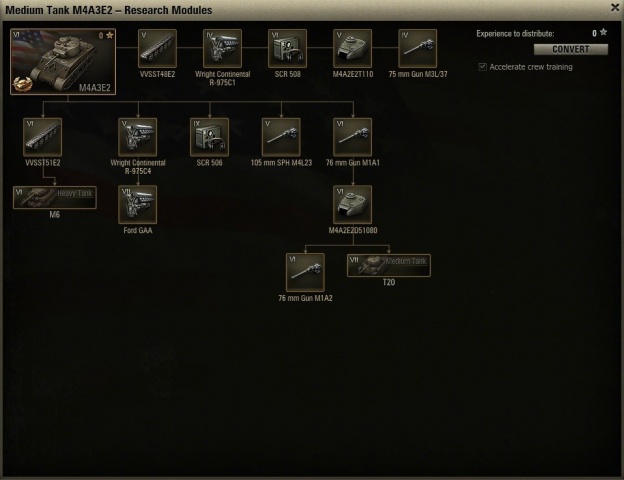Click the 105 mm SPH M4L23 gun icon

coord(281,137)
